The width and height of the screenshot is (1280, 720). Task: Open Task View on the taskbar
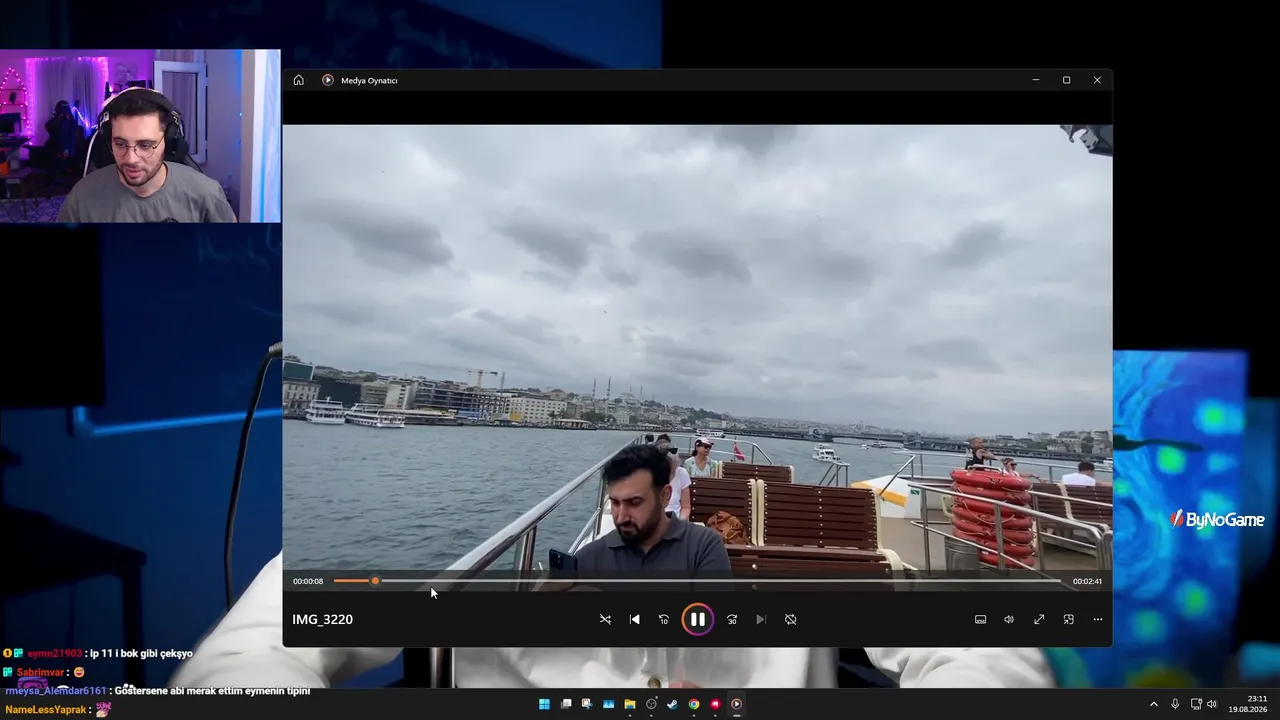tap(566, 704)
